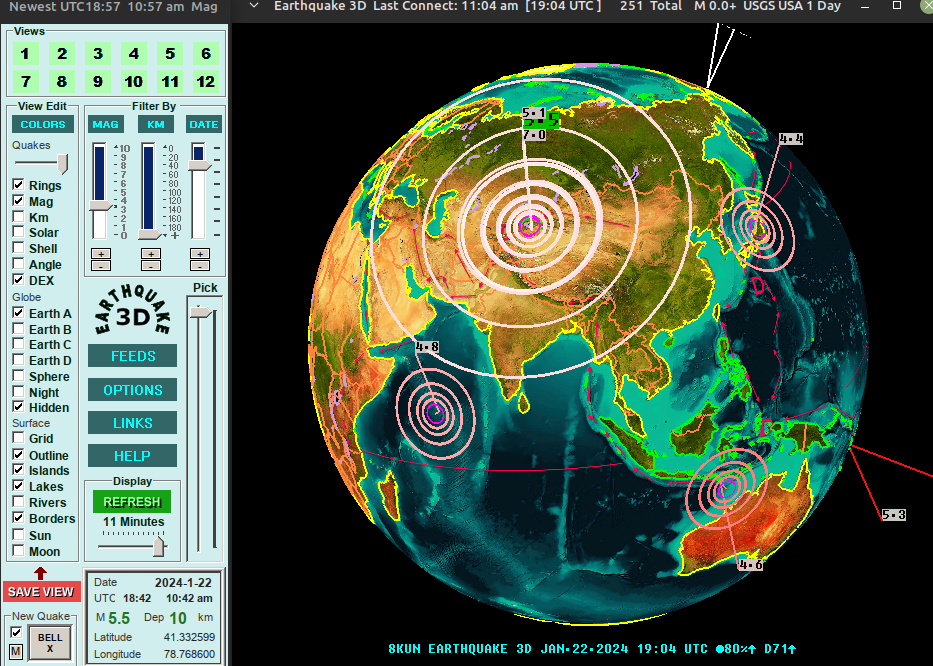
Task: Select view number 6
Action: [x=206, y=54]
